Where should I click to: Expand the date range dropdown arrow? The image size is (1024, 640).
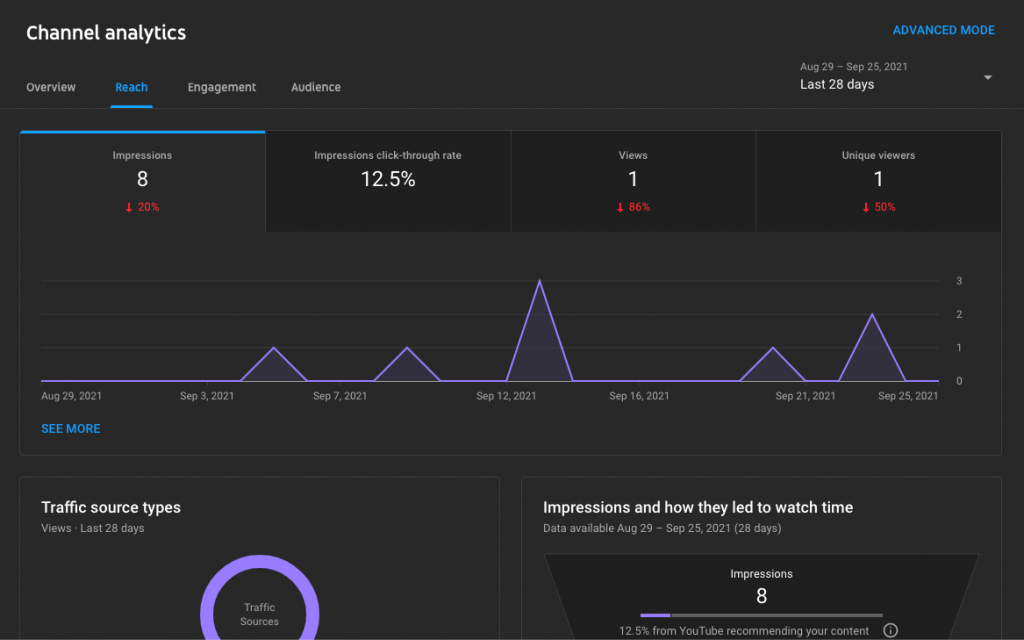987,78
